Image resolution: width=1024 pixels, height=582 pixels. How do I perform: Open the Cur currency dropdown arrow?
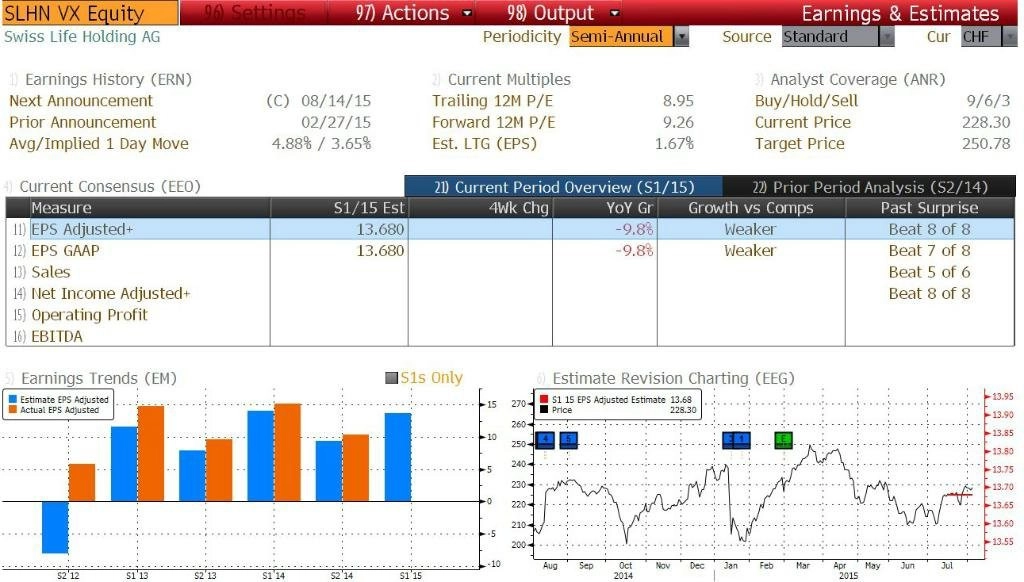click(x=1010, y=37)
